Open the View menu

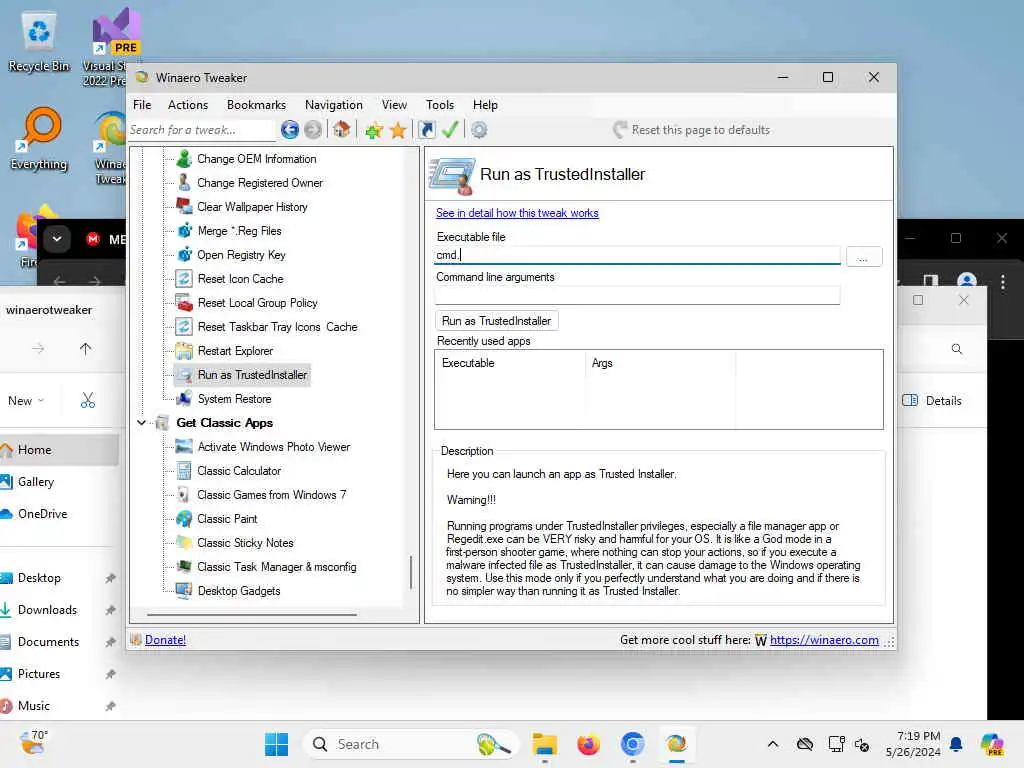click(x=394, y=105)
